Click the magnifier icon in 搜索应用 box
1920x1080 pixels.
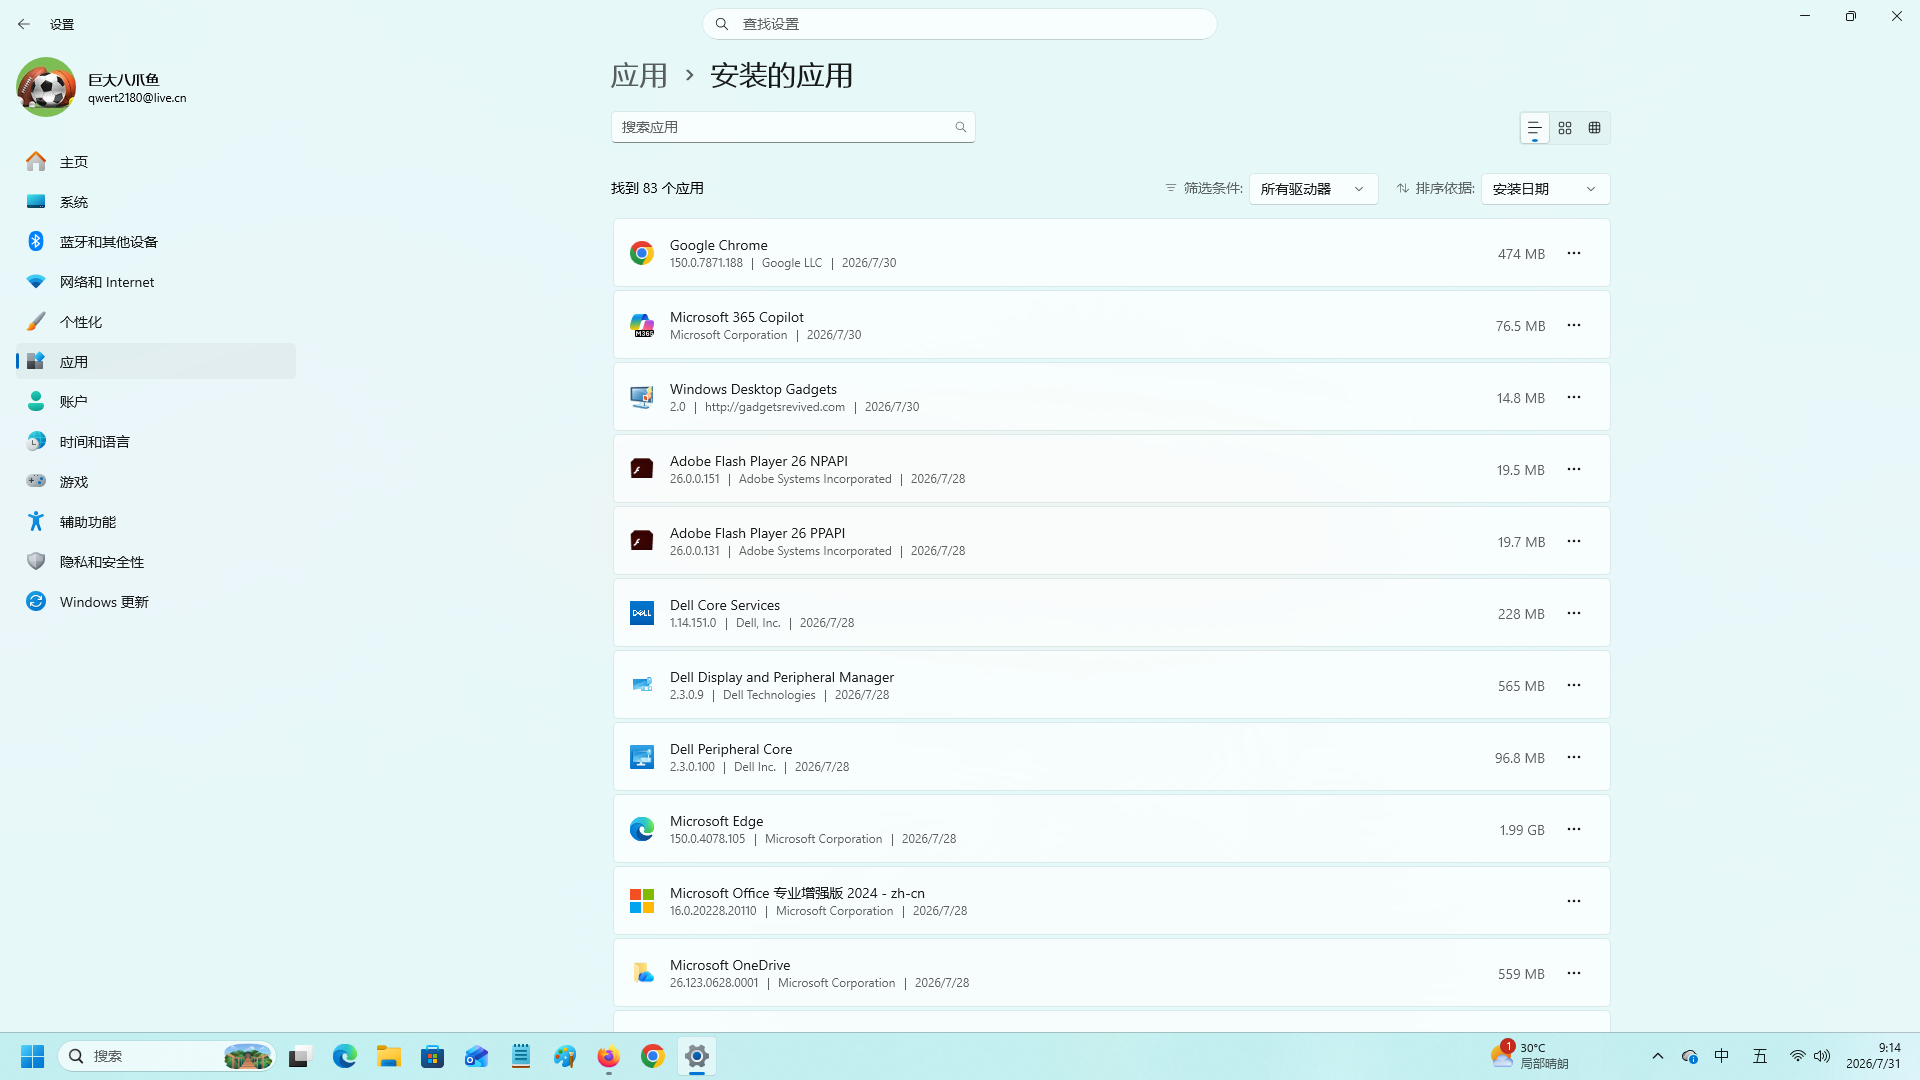(x=961, y=127)
